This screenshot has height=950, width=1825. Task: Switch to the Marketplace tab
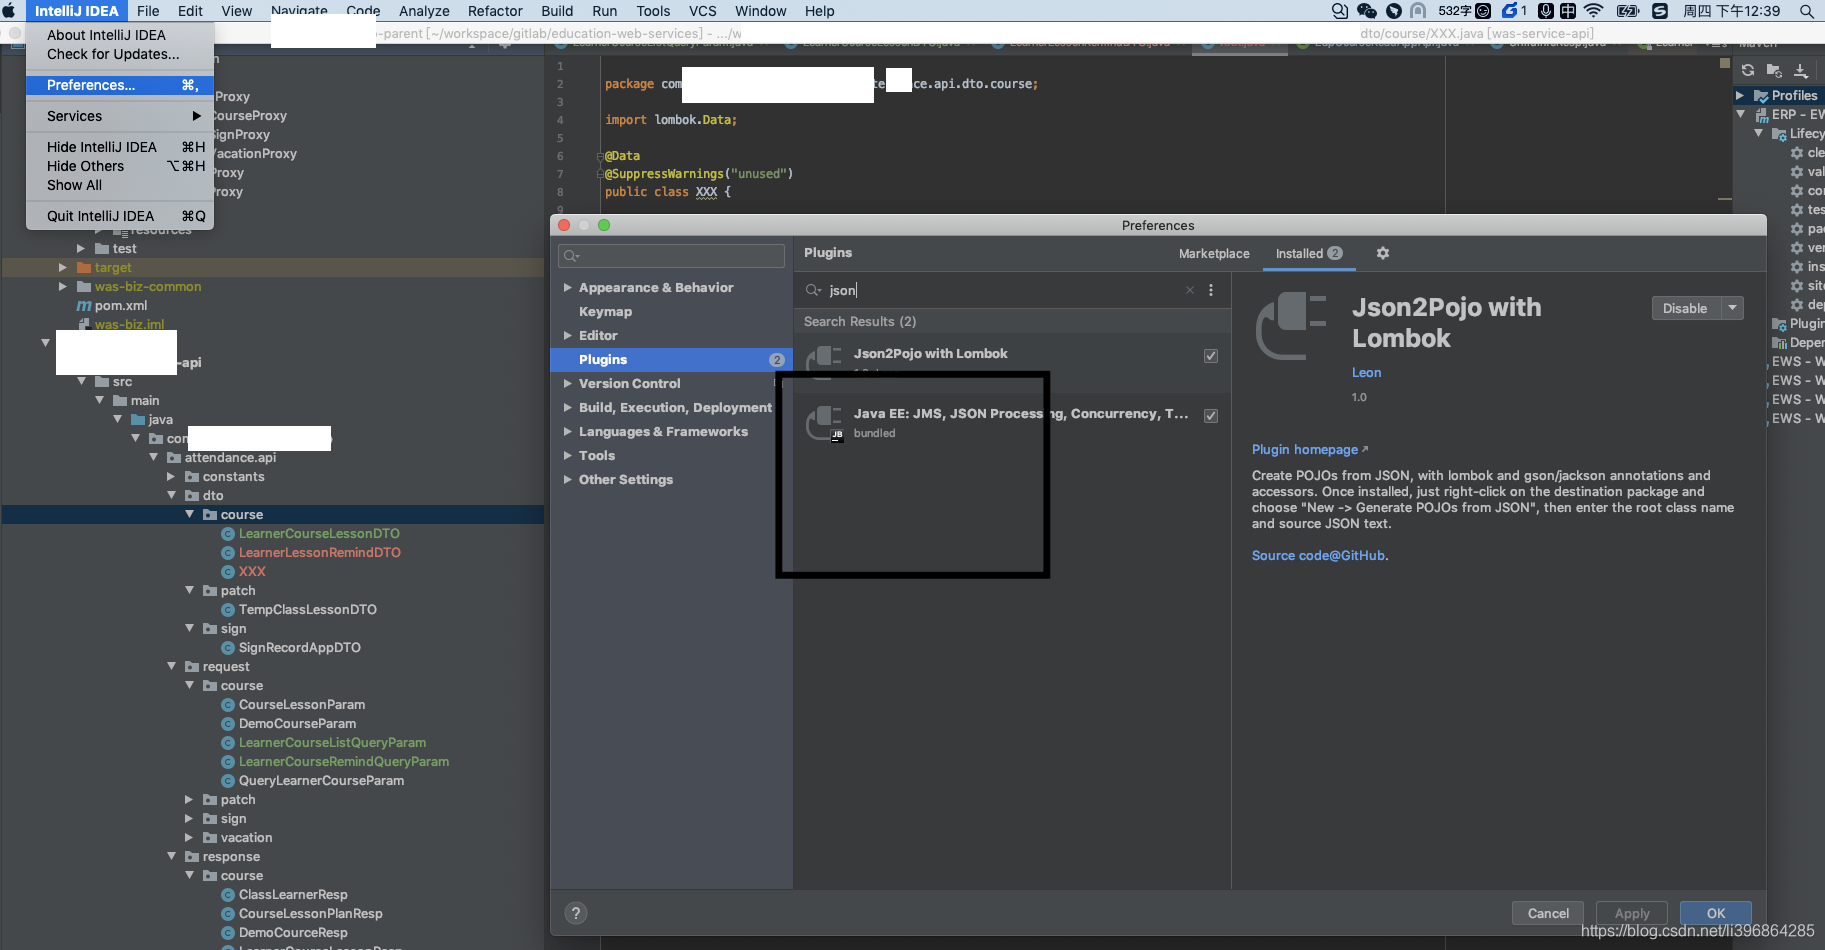tap(1214, 254)
